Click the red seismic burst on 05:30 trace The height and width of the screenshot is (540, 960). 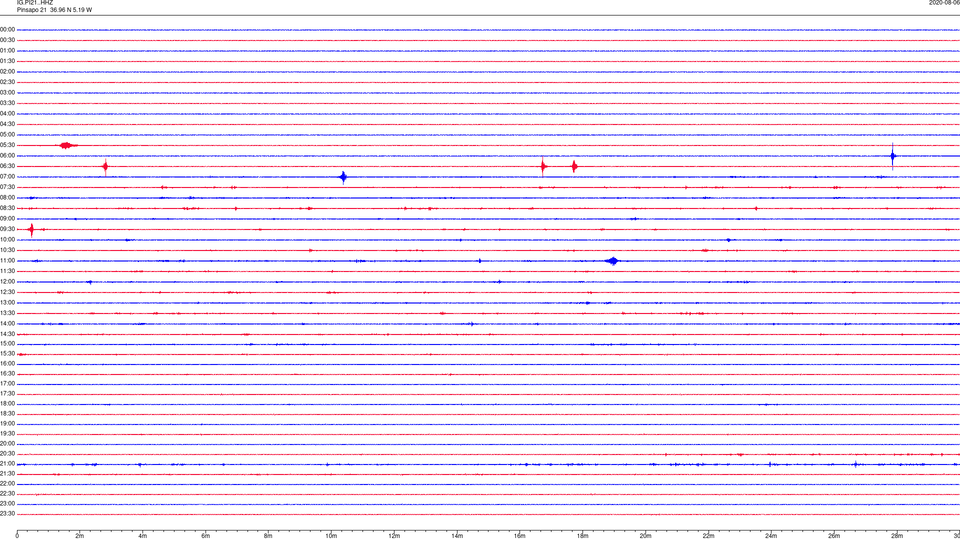(67, 146)
